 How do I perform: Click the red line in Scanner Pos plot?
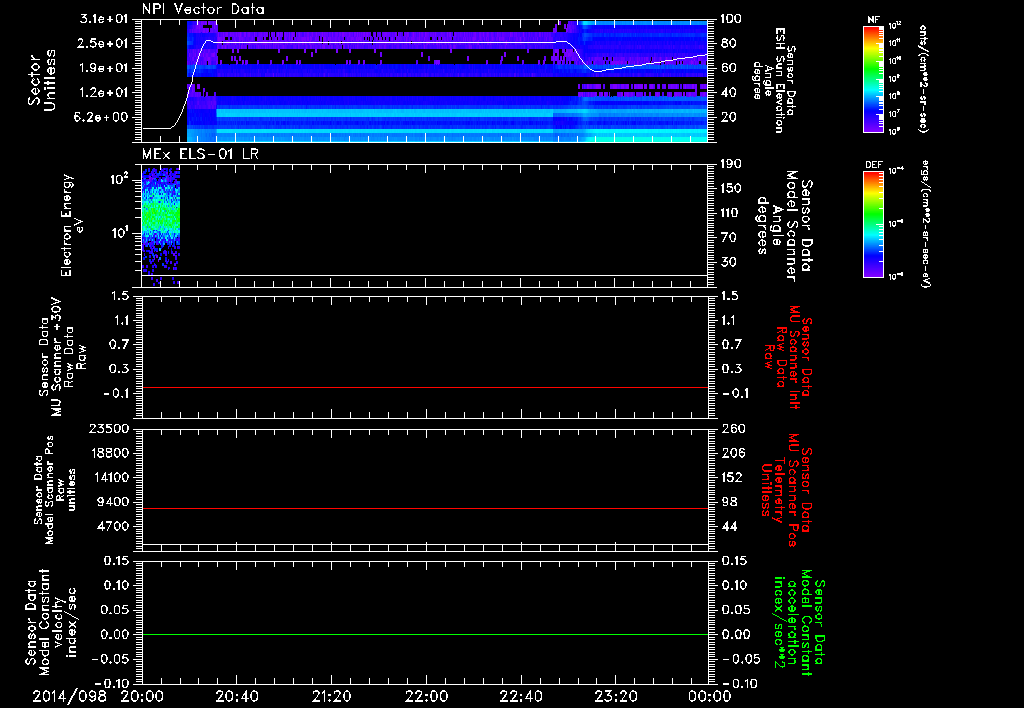(x=425, y=508)
